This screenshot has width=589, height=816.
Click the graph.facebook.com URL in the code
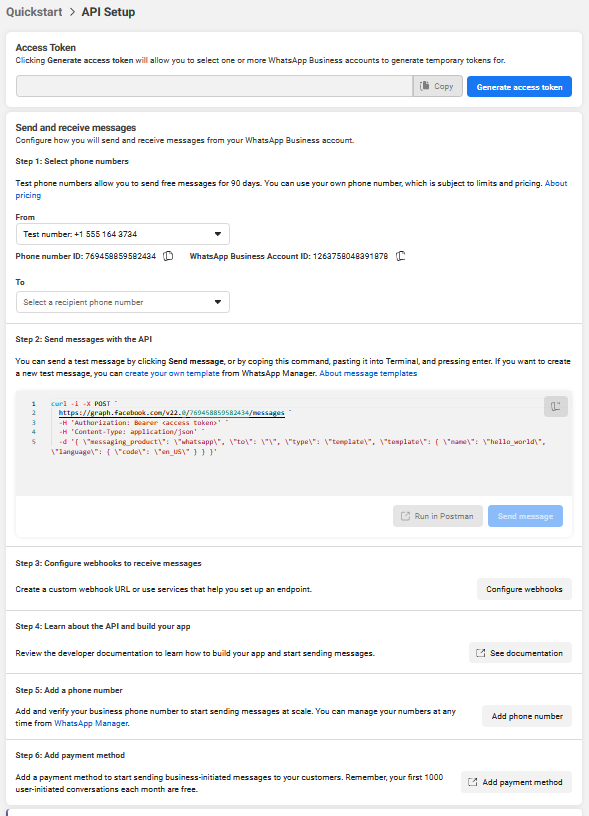172,413
